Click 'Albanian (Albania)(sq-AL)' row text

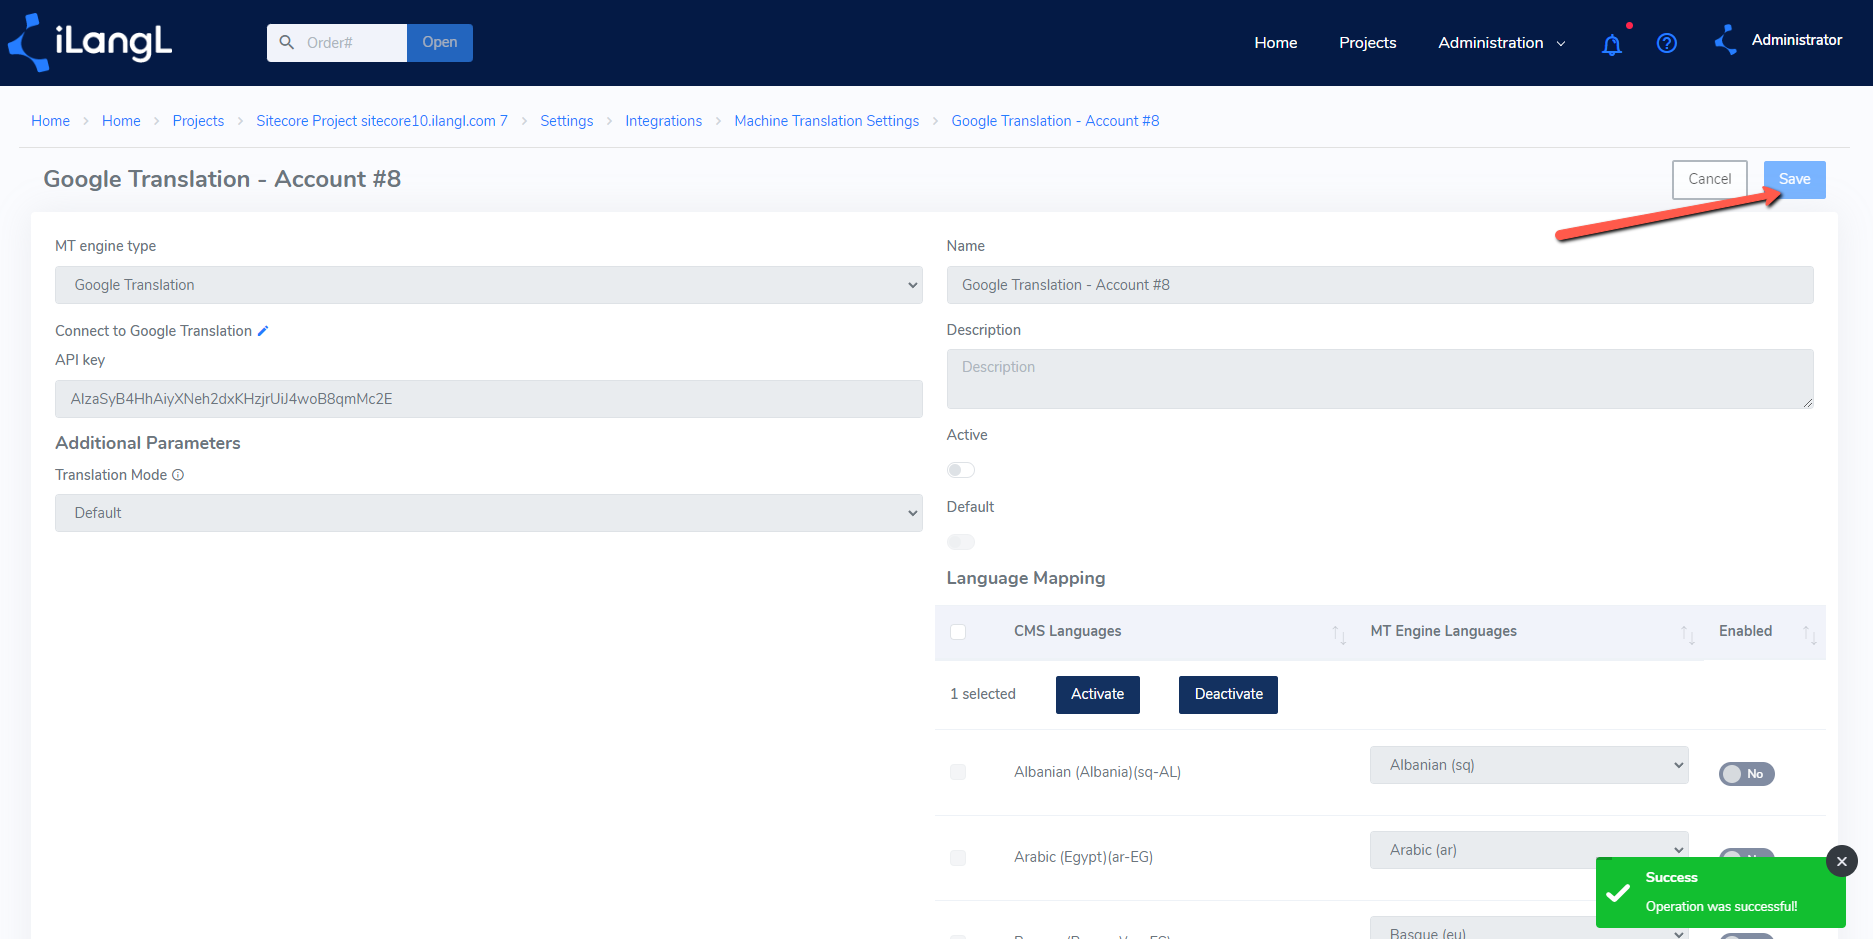pyautogui.click(x=1097, y=772)
